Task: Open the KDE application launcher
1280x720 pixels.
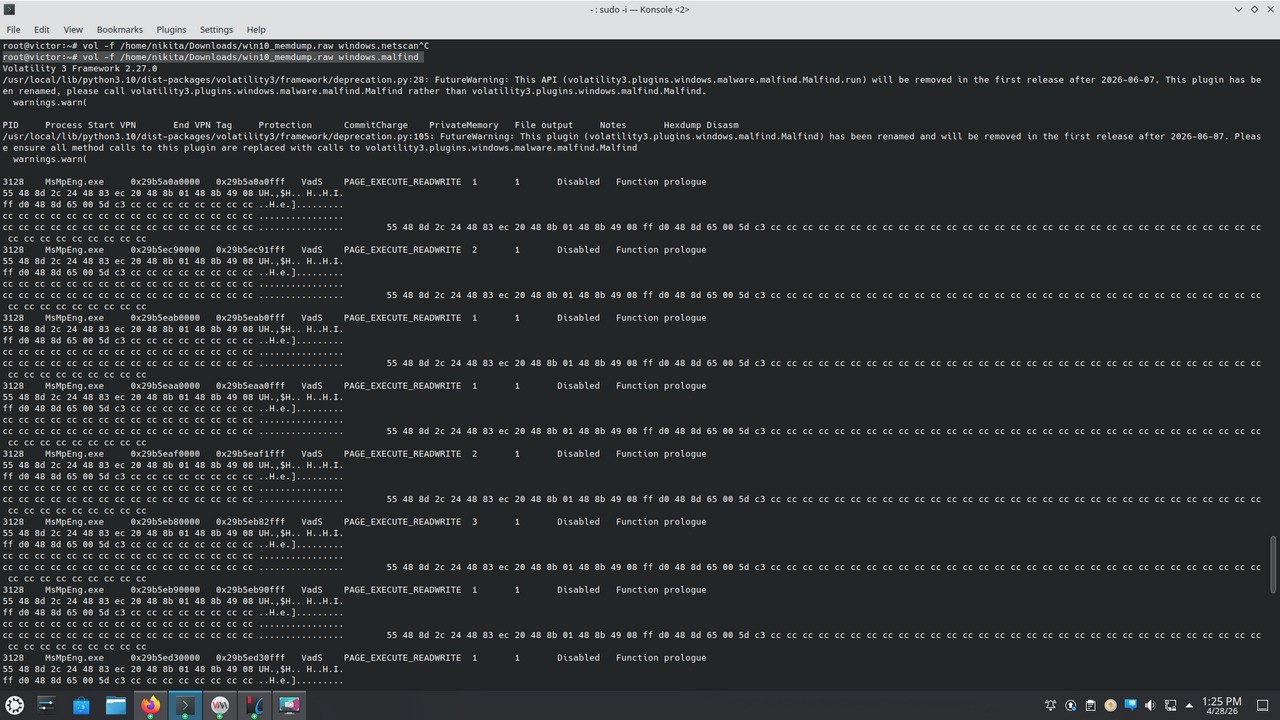Action: [x=15, y=705]
